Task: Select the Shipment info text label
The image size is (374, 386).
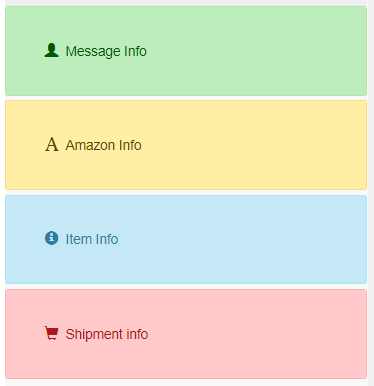Action: (107, 334)
